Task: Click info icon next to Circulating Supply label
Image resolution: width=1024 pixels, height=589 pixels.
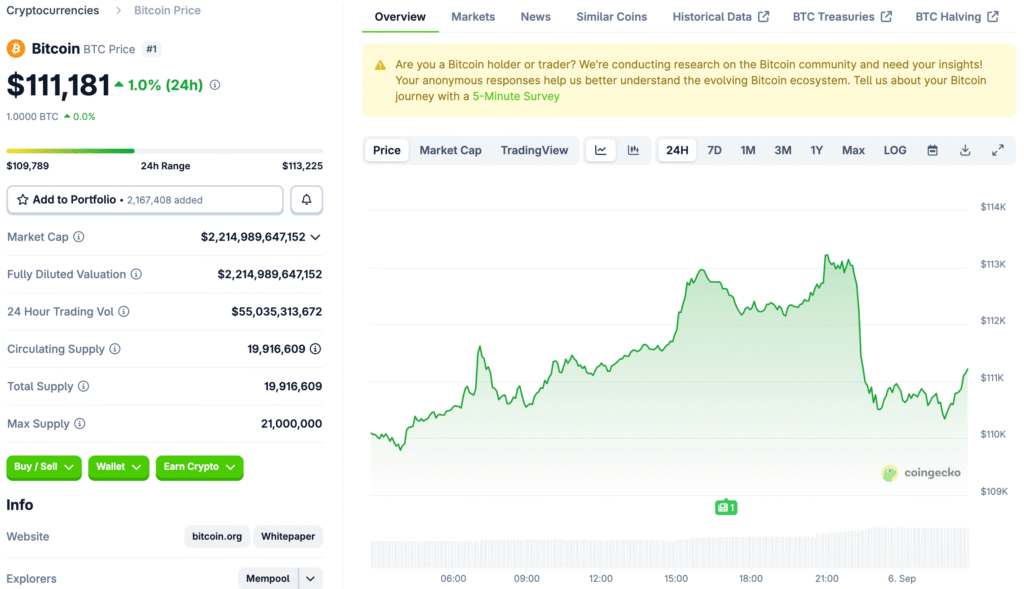Action: (115, 349)
